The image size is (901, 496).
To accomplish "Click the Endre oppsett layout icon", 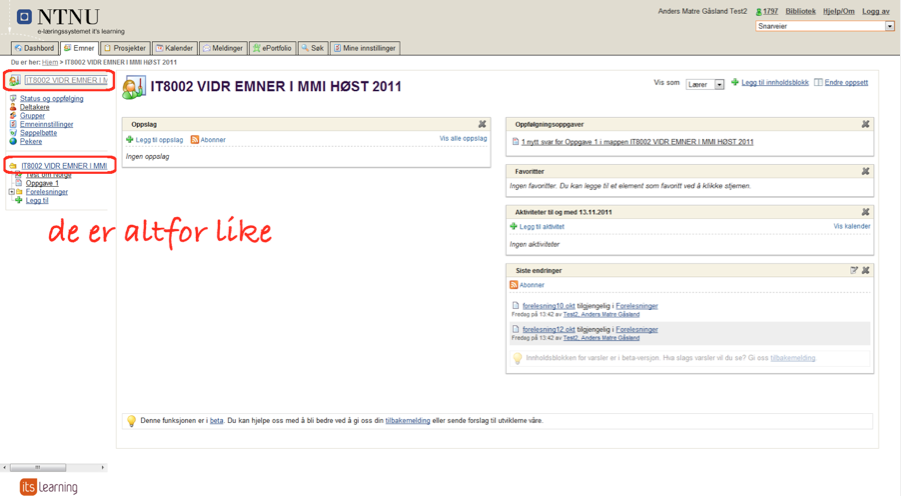I will click(x=818, y=83).
